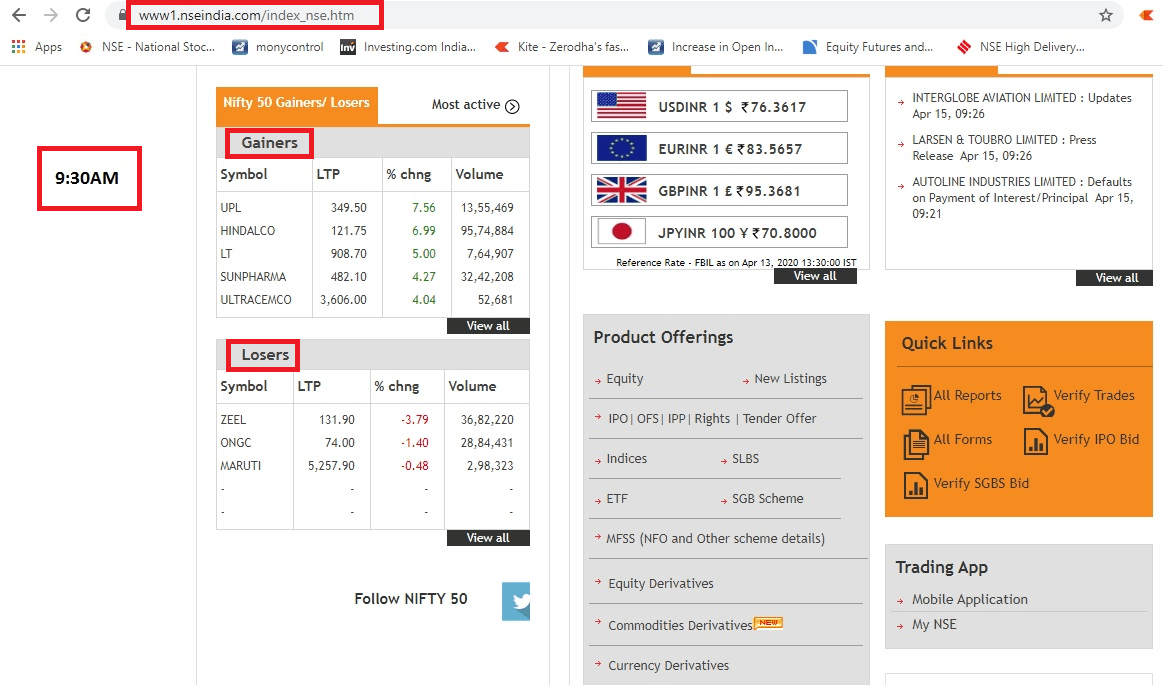1163x685 pixels.
Task: Switch to the Most active tab
Action: 466,105
